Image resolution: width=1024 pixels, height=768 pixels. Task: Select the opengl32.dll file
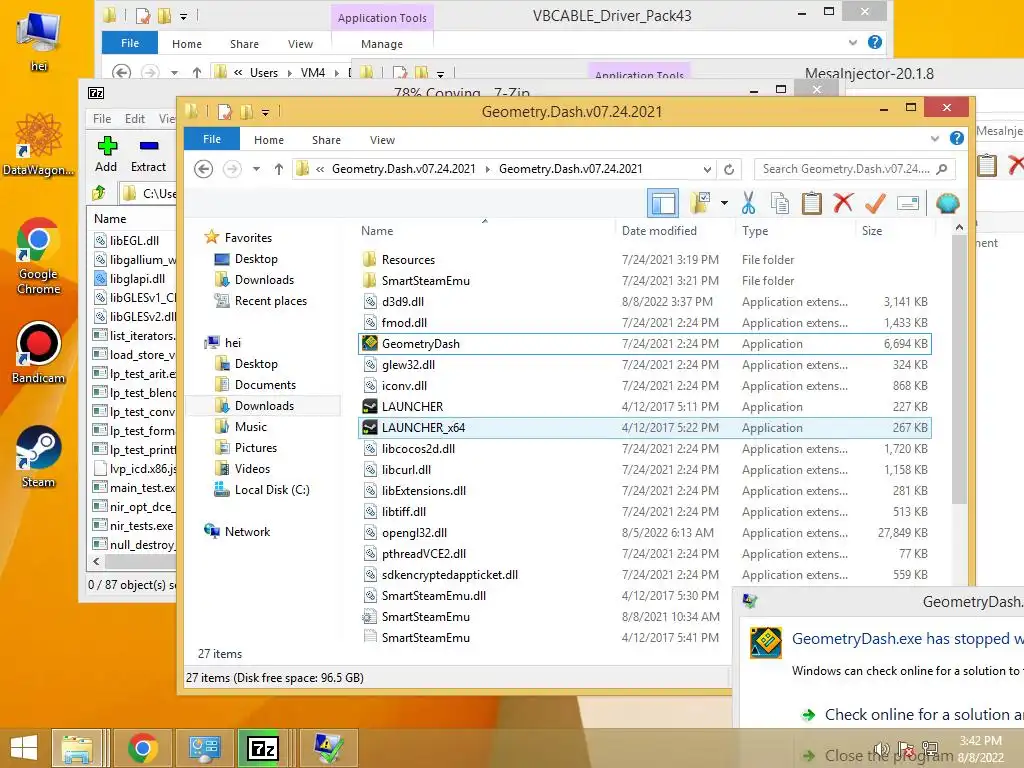point(645,533)
